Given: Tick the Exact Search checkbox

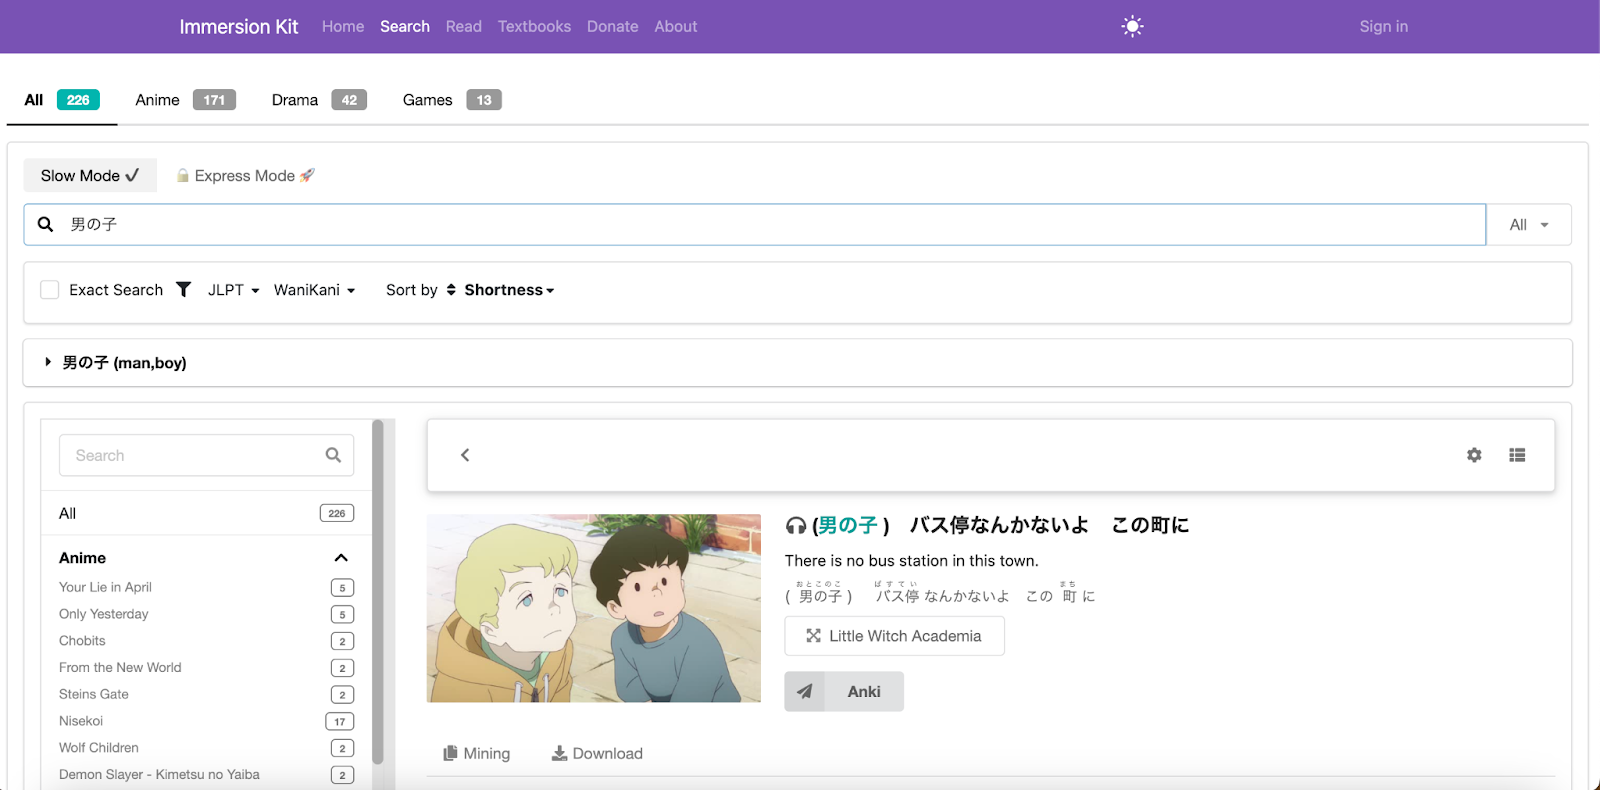Looking at the screenshot, I should (x=50, y=290).
